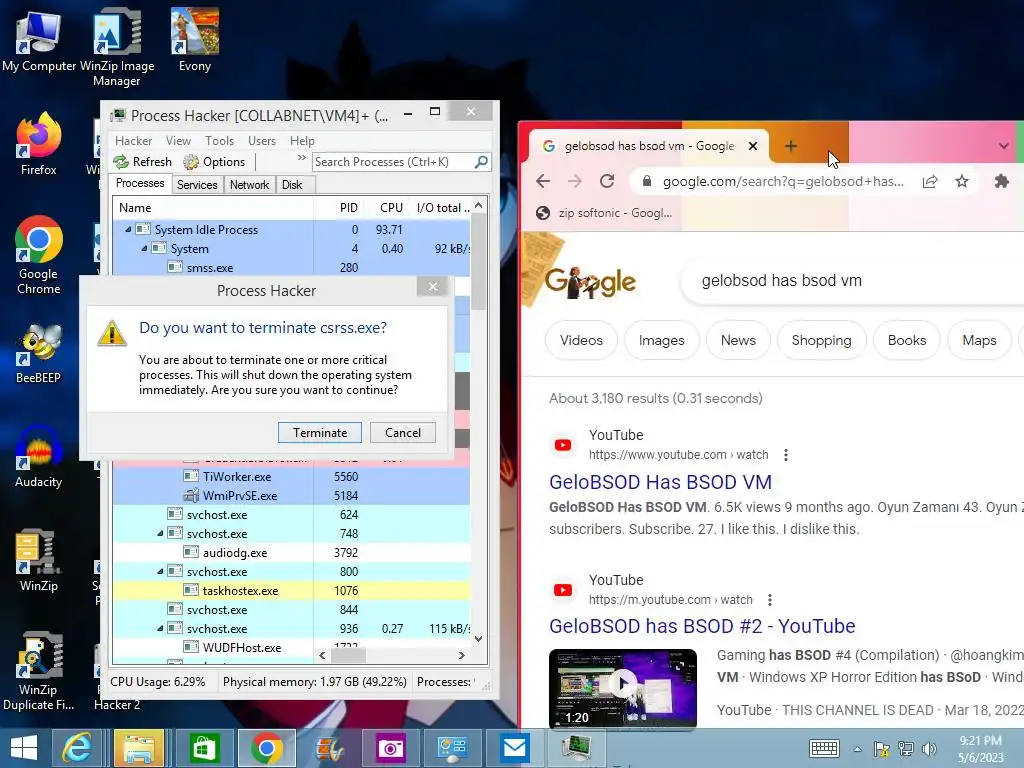Open the Firefox desktop icon
This screenshot has height=768, width=1024.
click(39, 144)
